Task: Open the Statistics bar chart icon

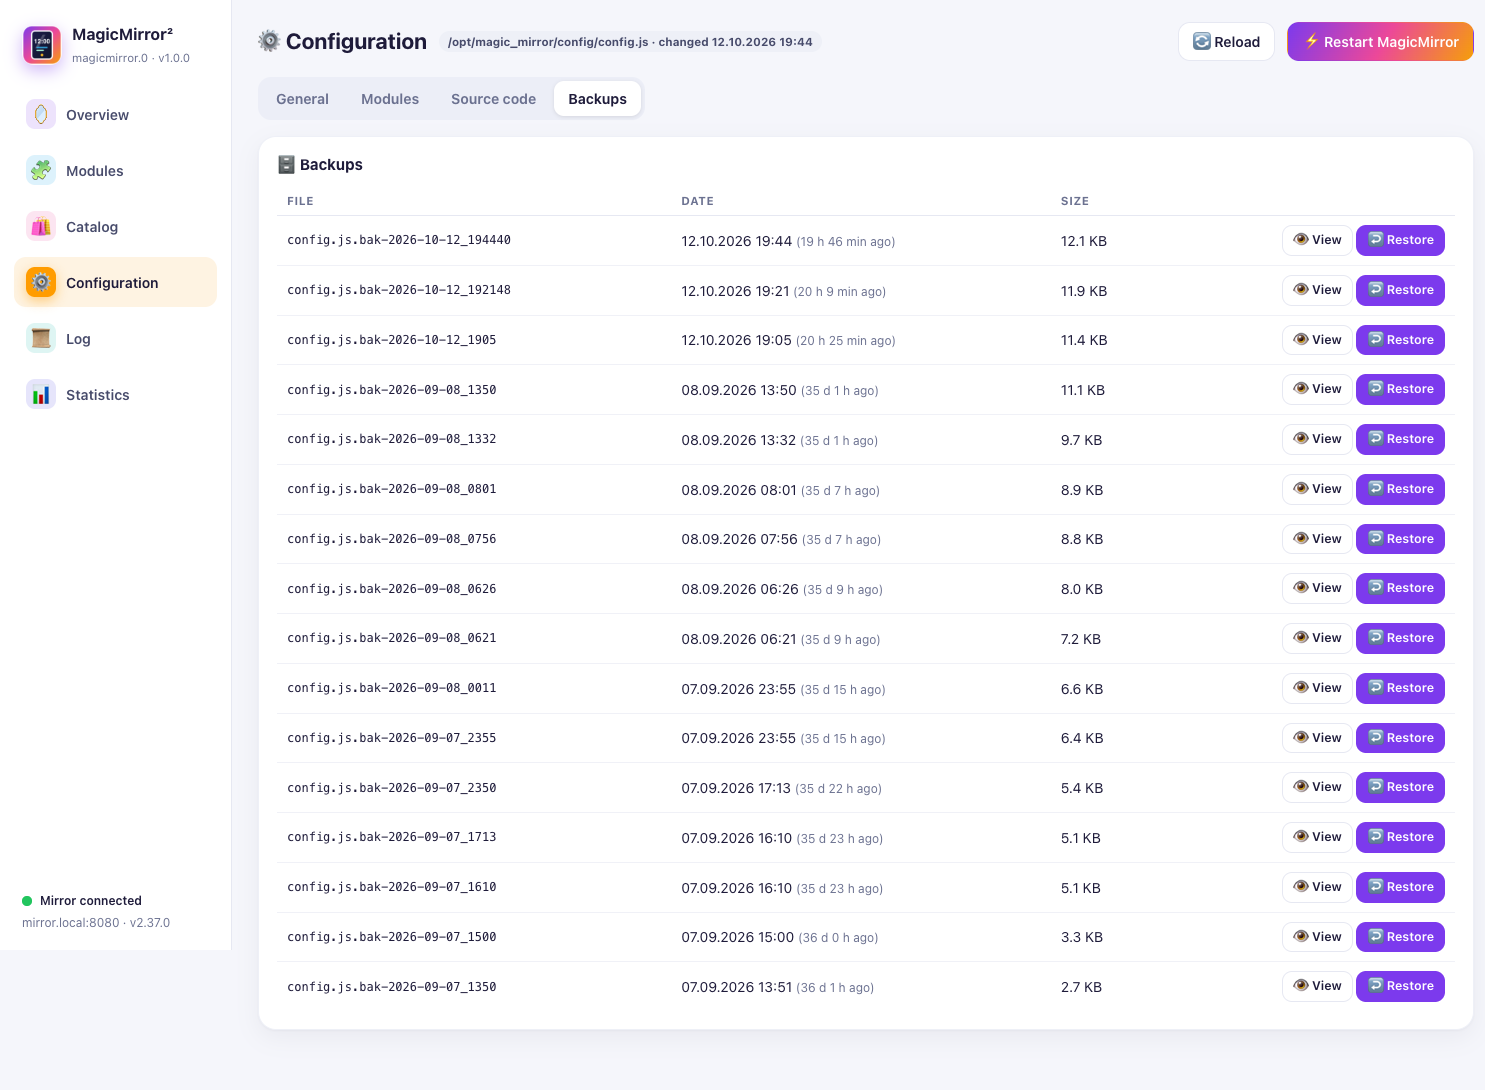Action: pyautogui.click(x=41, y=395)
